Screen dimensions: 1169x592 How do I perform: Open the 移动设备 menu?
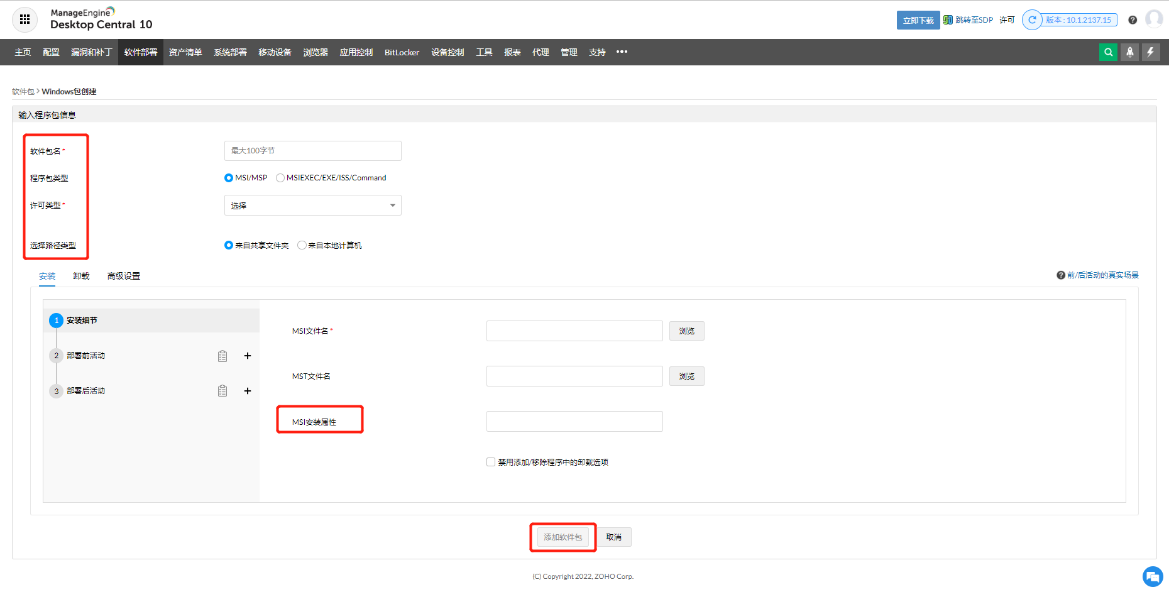(275, 52)
